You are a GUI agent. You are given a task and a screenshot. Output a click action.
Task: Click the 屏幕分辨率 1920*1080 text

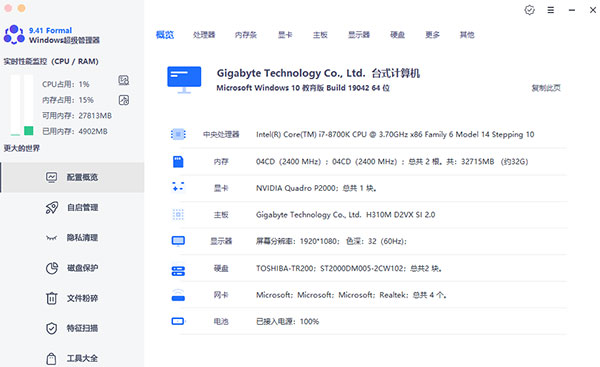(331, 241)
